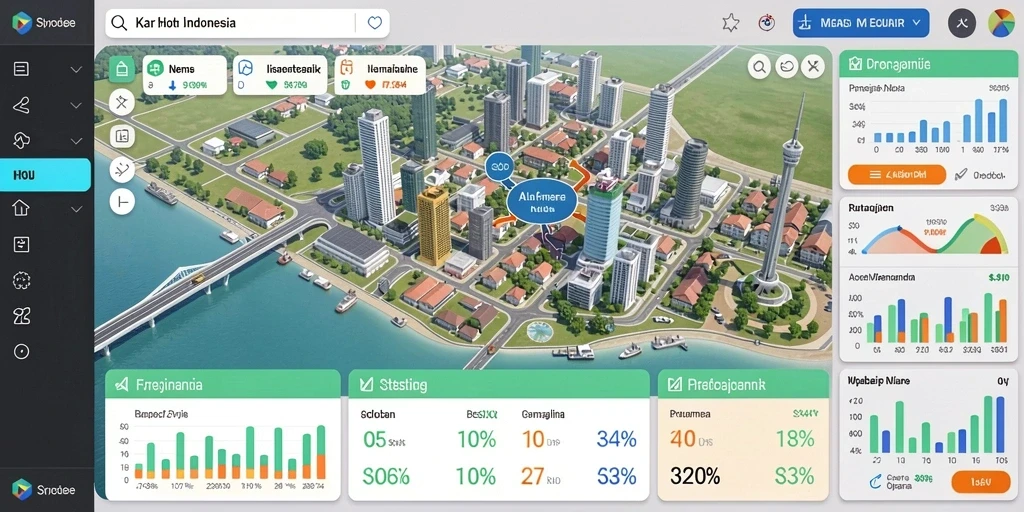Select the Nems tab on the map
This screenshot has width=1024, height=512.
[x=184, y=75]
